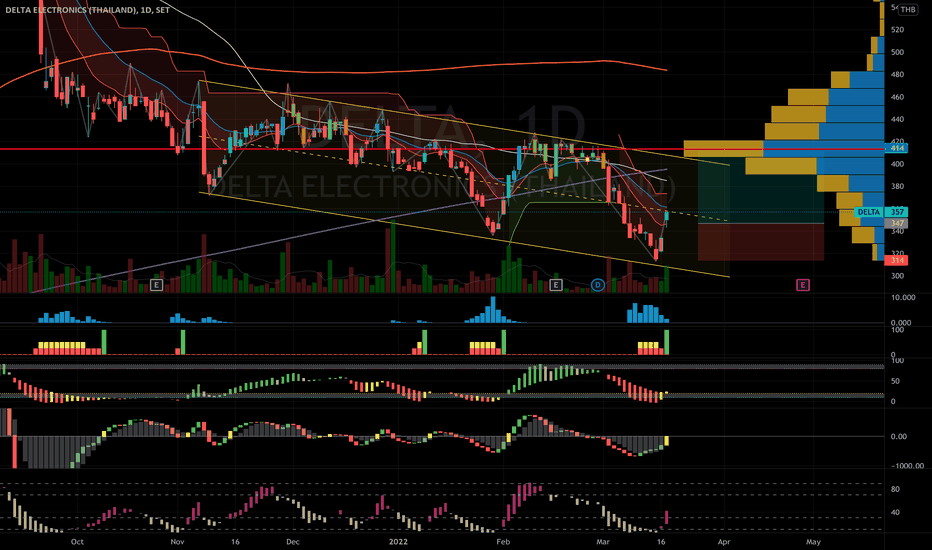The image size is (932, 550).
Task: Click the chart title DELTA ELECTRONICS (THAILAND)
Action: click(71, 10)
